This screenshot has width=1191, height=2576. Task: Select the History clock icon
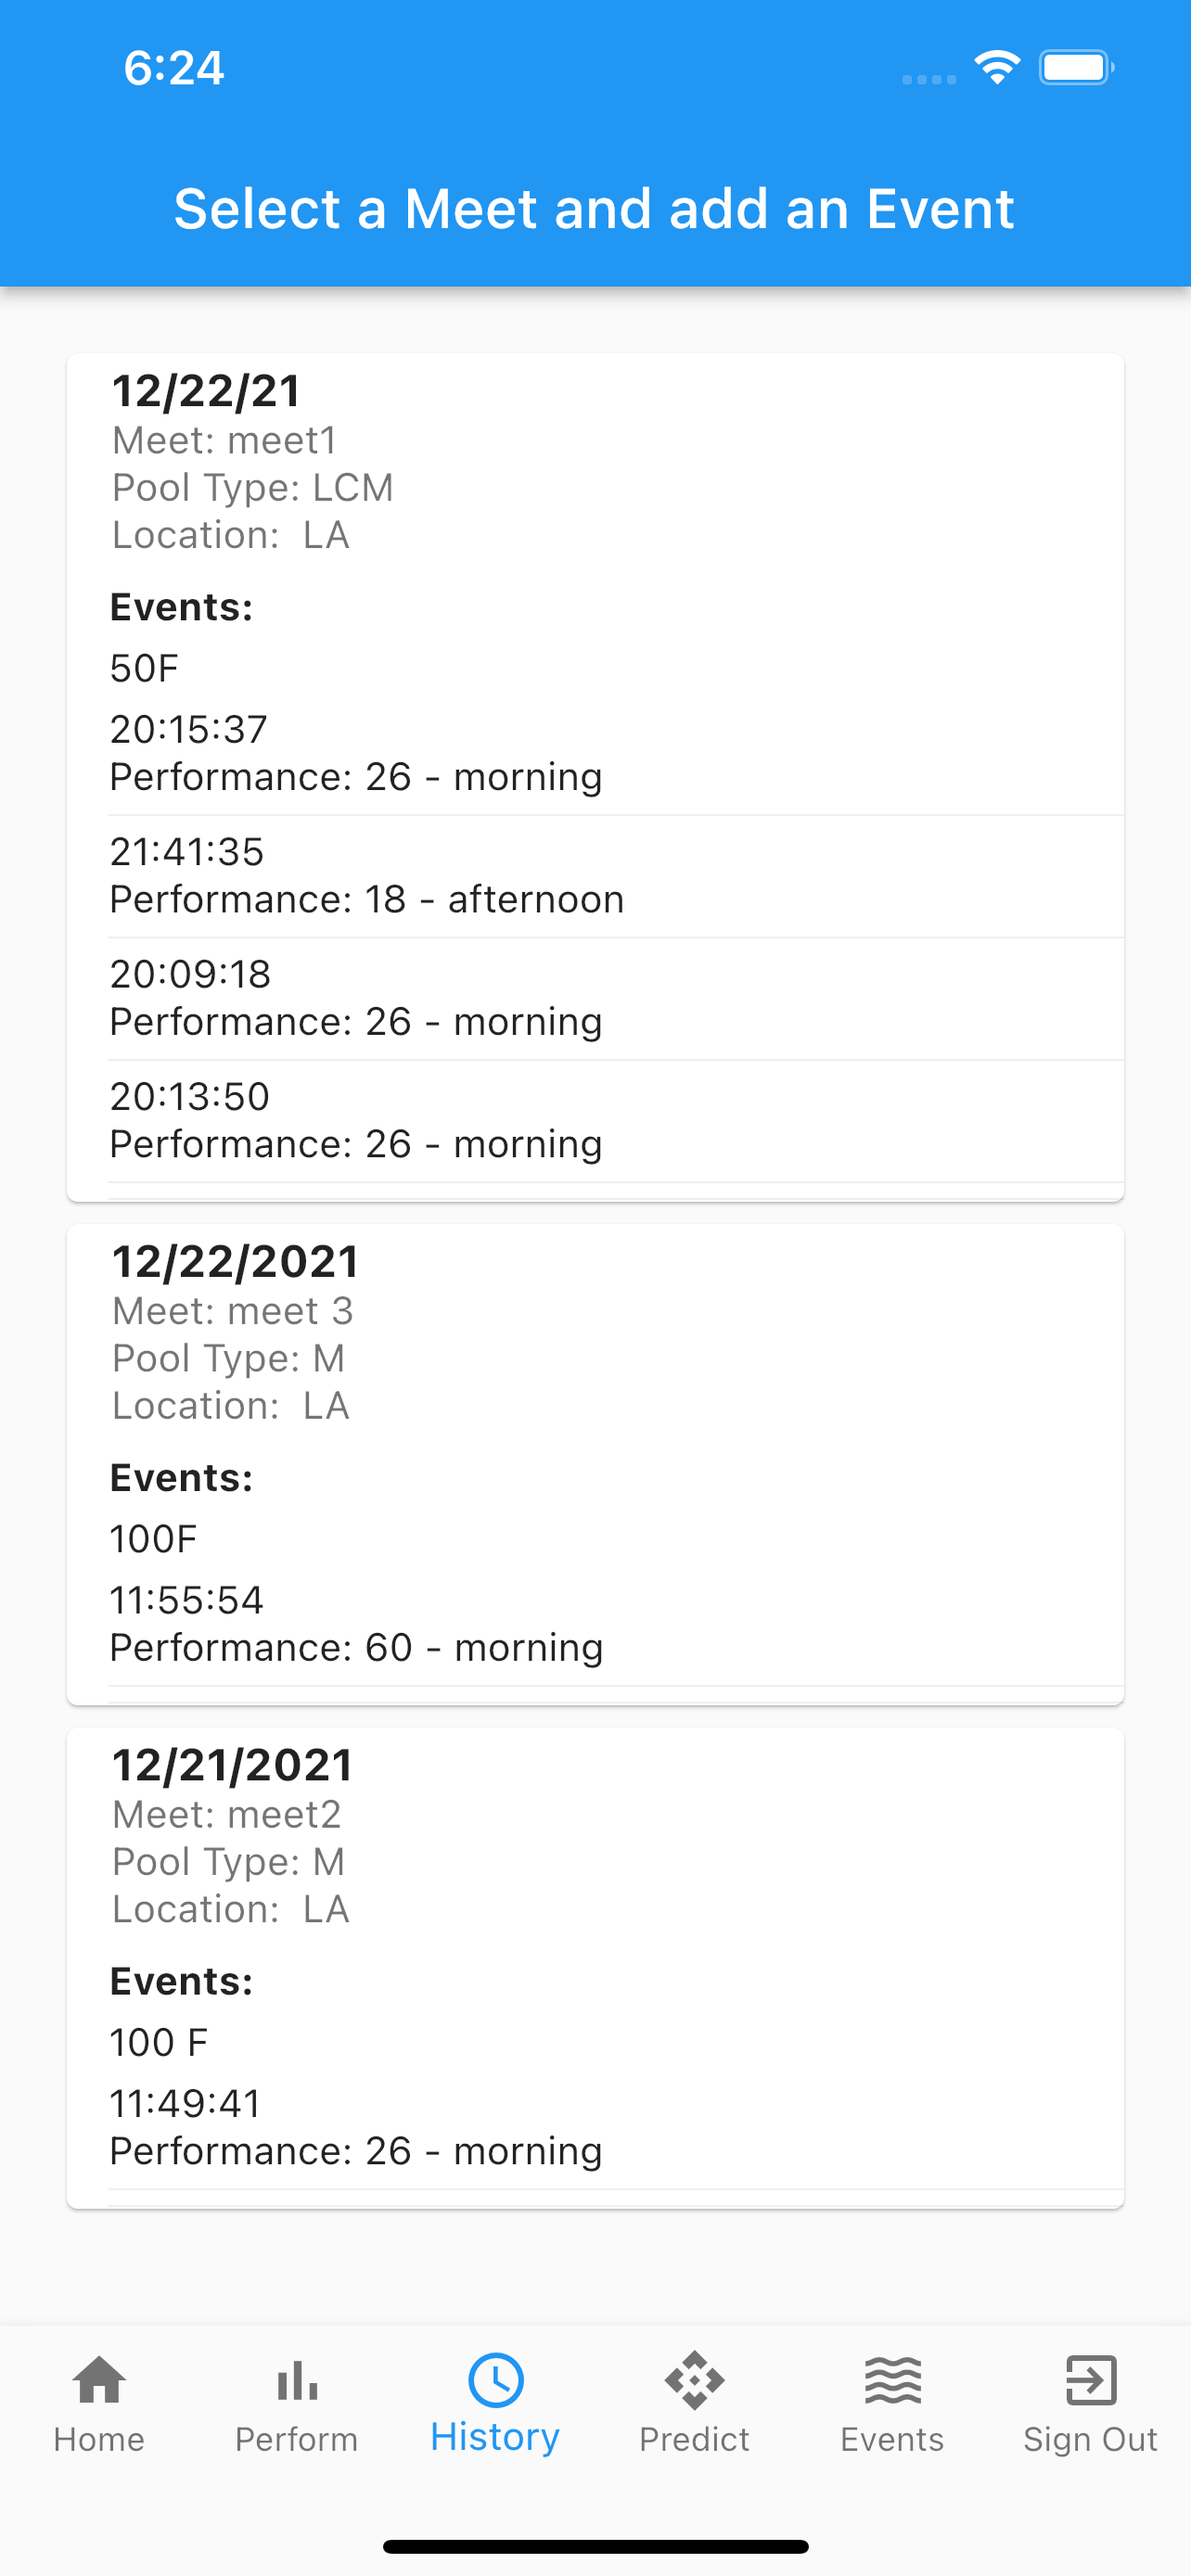coord(496,2380)
